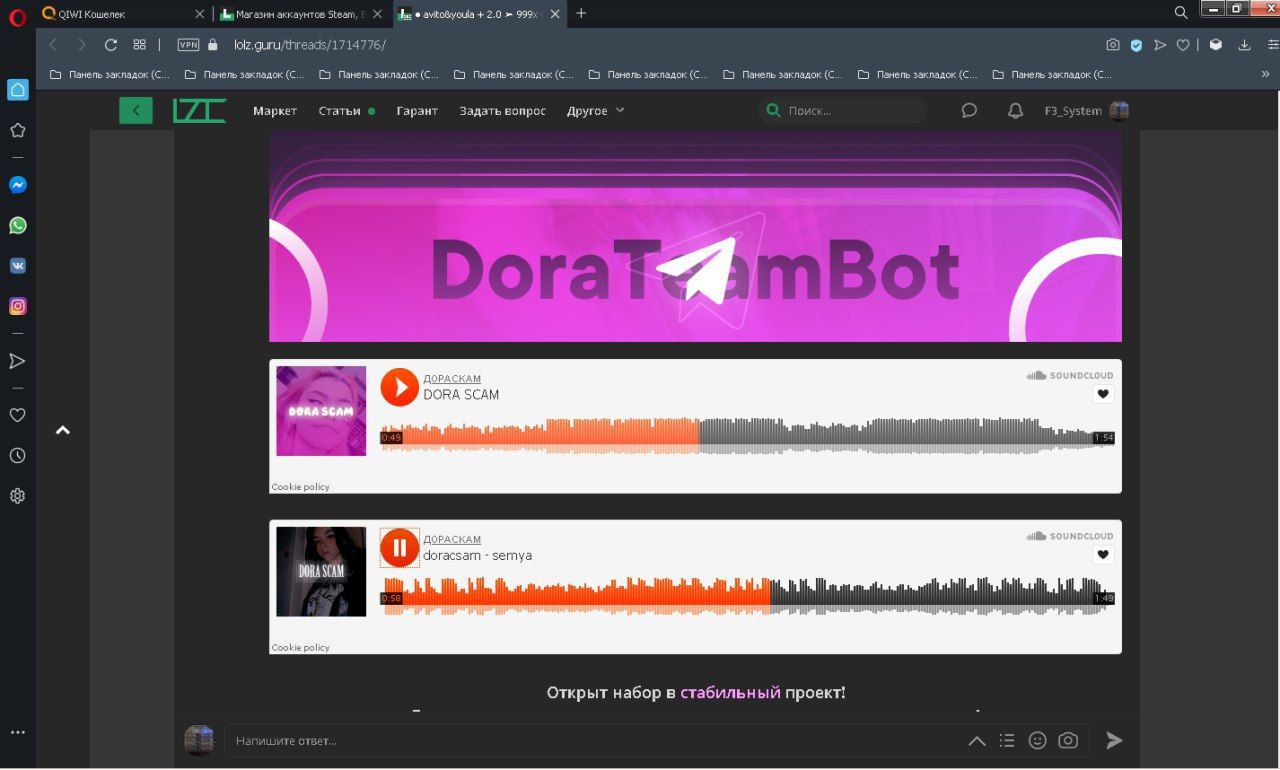Open notifications bell on the forum
Screen dimensions: 1280x770
tap(1015, 111)
